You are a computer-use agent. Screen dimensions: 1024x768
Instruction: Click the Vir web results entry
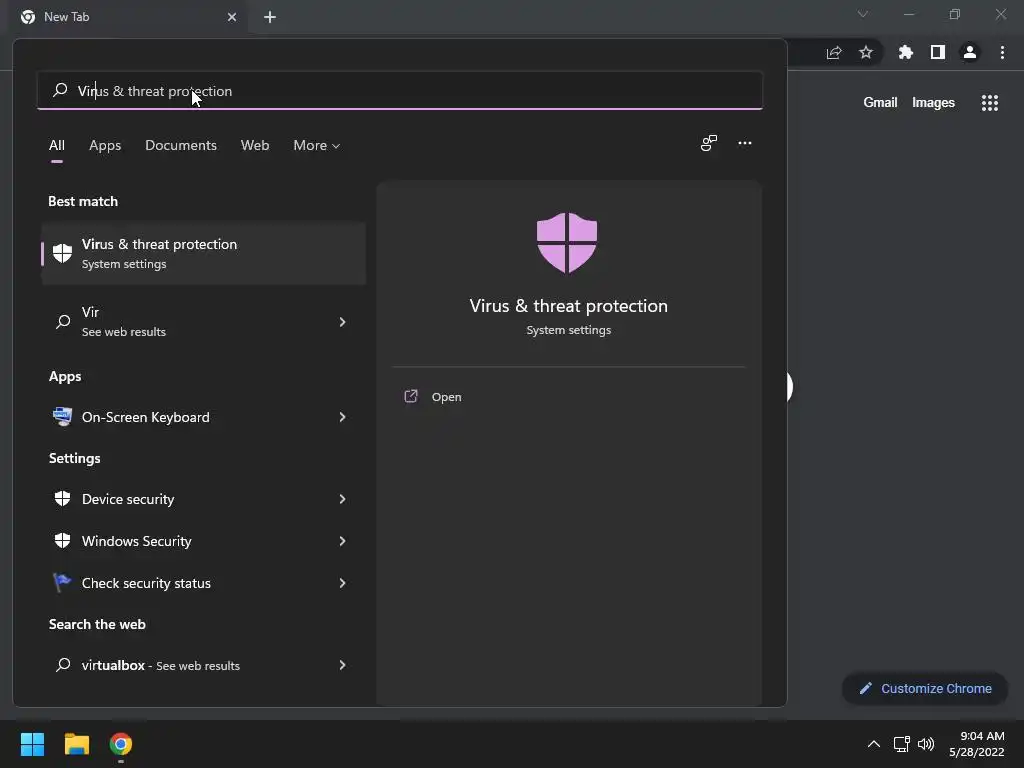(x=203, y=321)
